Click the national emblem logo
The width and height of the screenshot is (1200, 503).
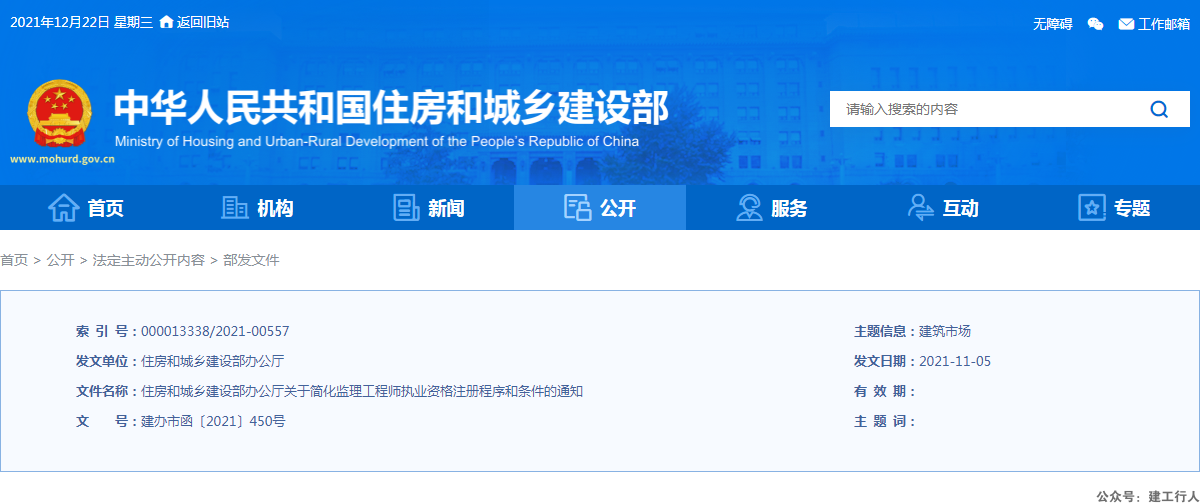[58, 113]
